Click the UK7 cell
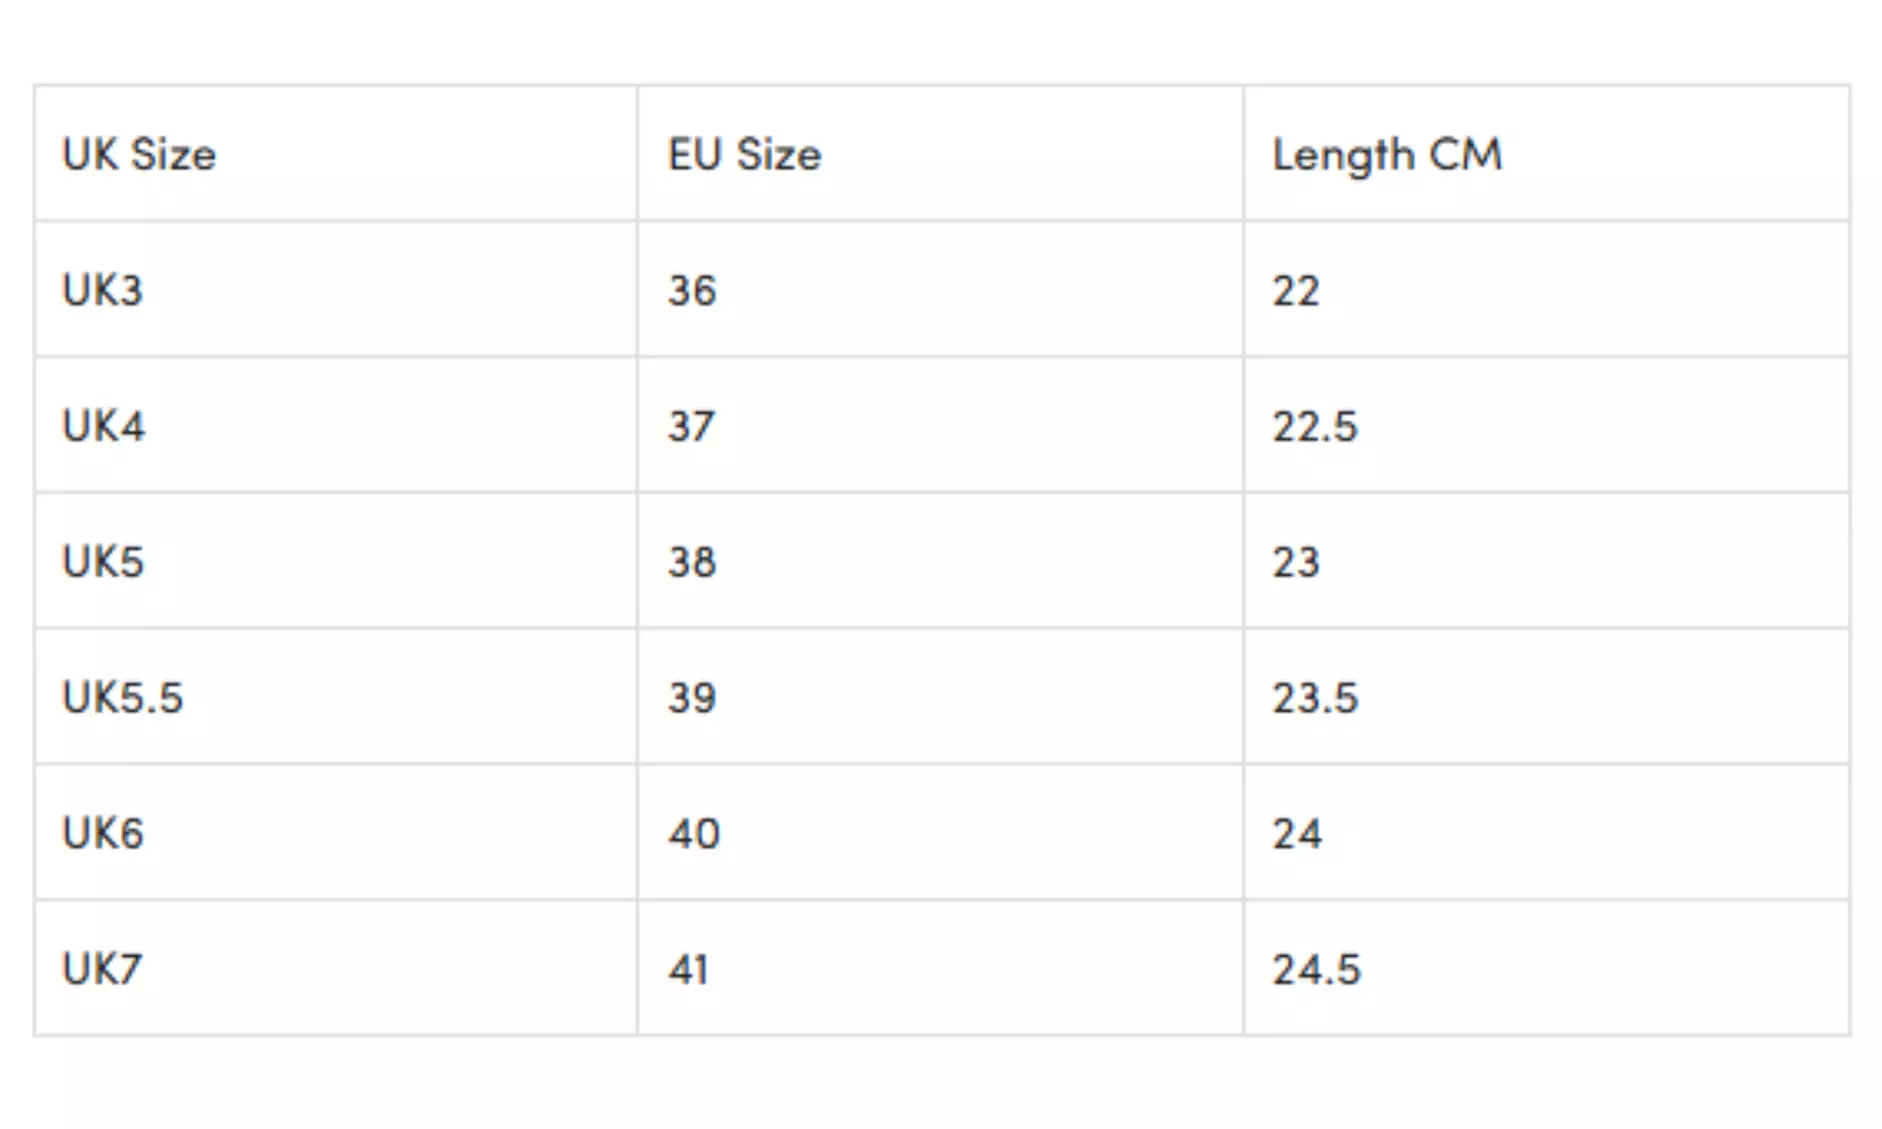This screenshot has height=1129, width=1882. click(x=102, y=969)
